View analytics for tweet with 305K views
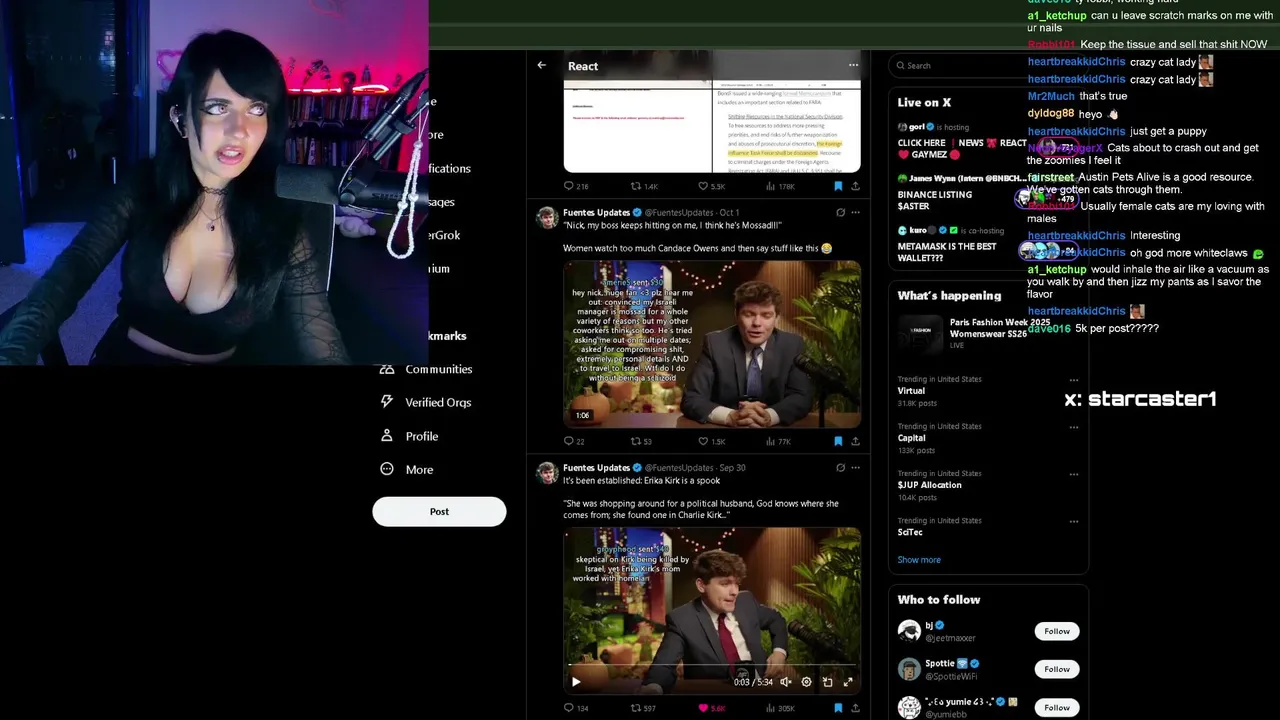Viewport: 1280px width, 720px height. [780, 708]
